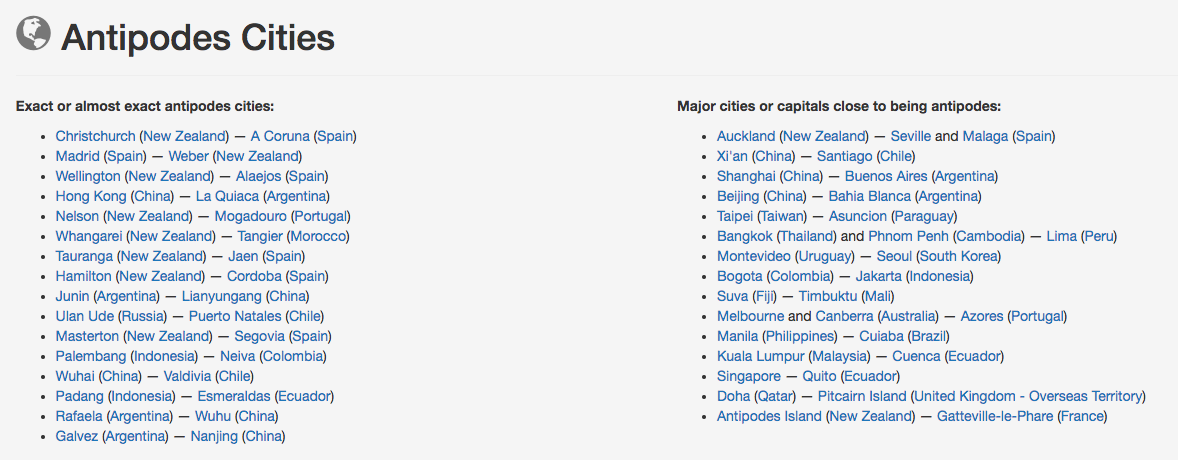Screen dimensions: 1178x460
Task: Click the Tangier city link
Action: coord(262,236)
